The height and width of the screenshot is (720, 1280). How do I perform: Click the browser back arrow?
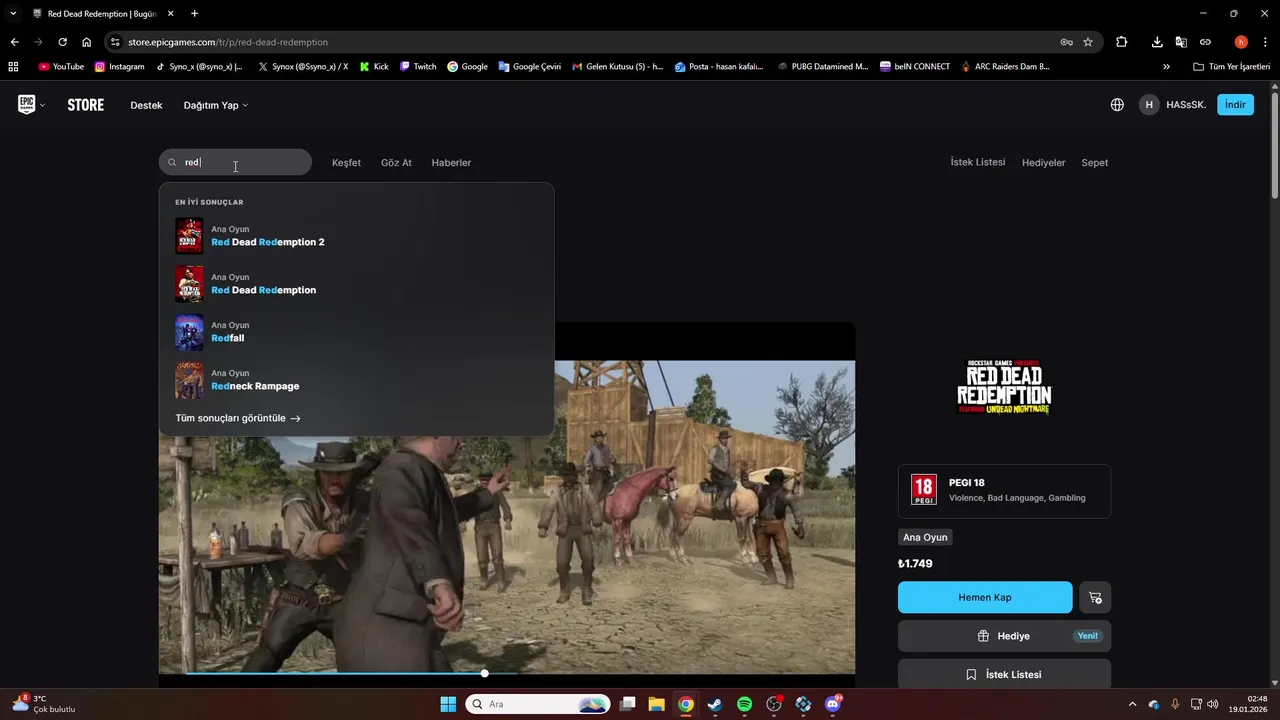point(14,42)
